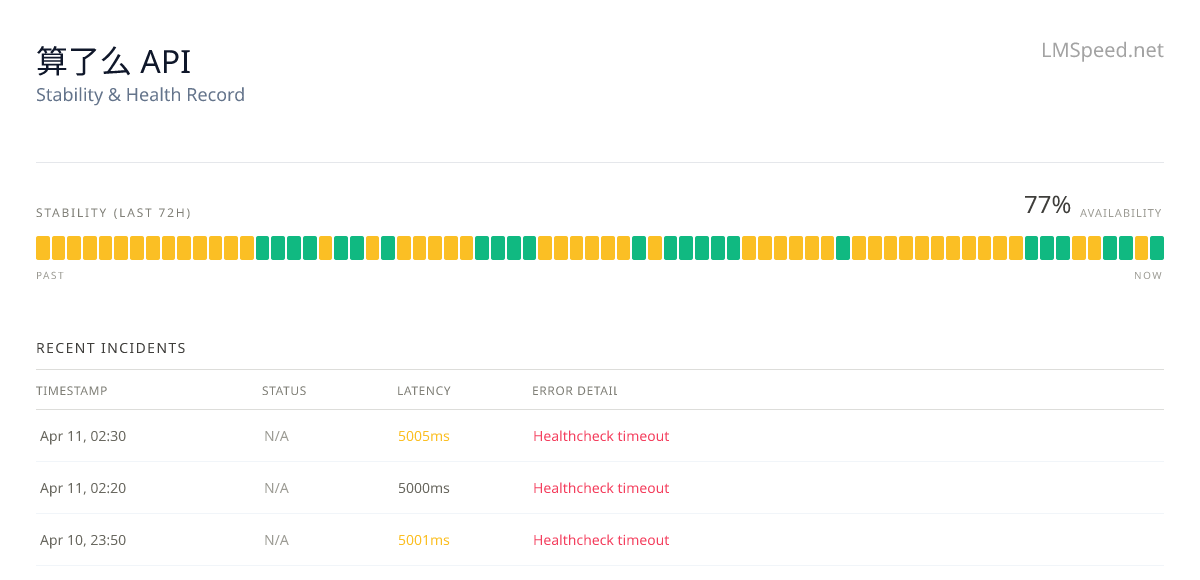Click N/A status in the Apr 11, 02:30 row
The image size is (1200, 580).
(x=276, y=436)
